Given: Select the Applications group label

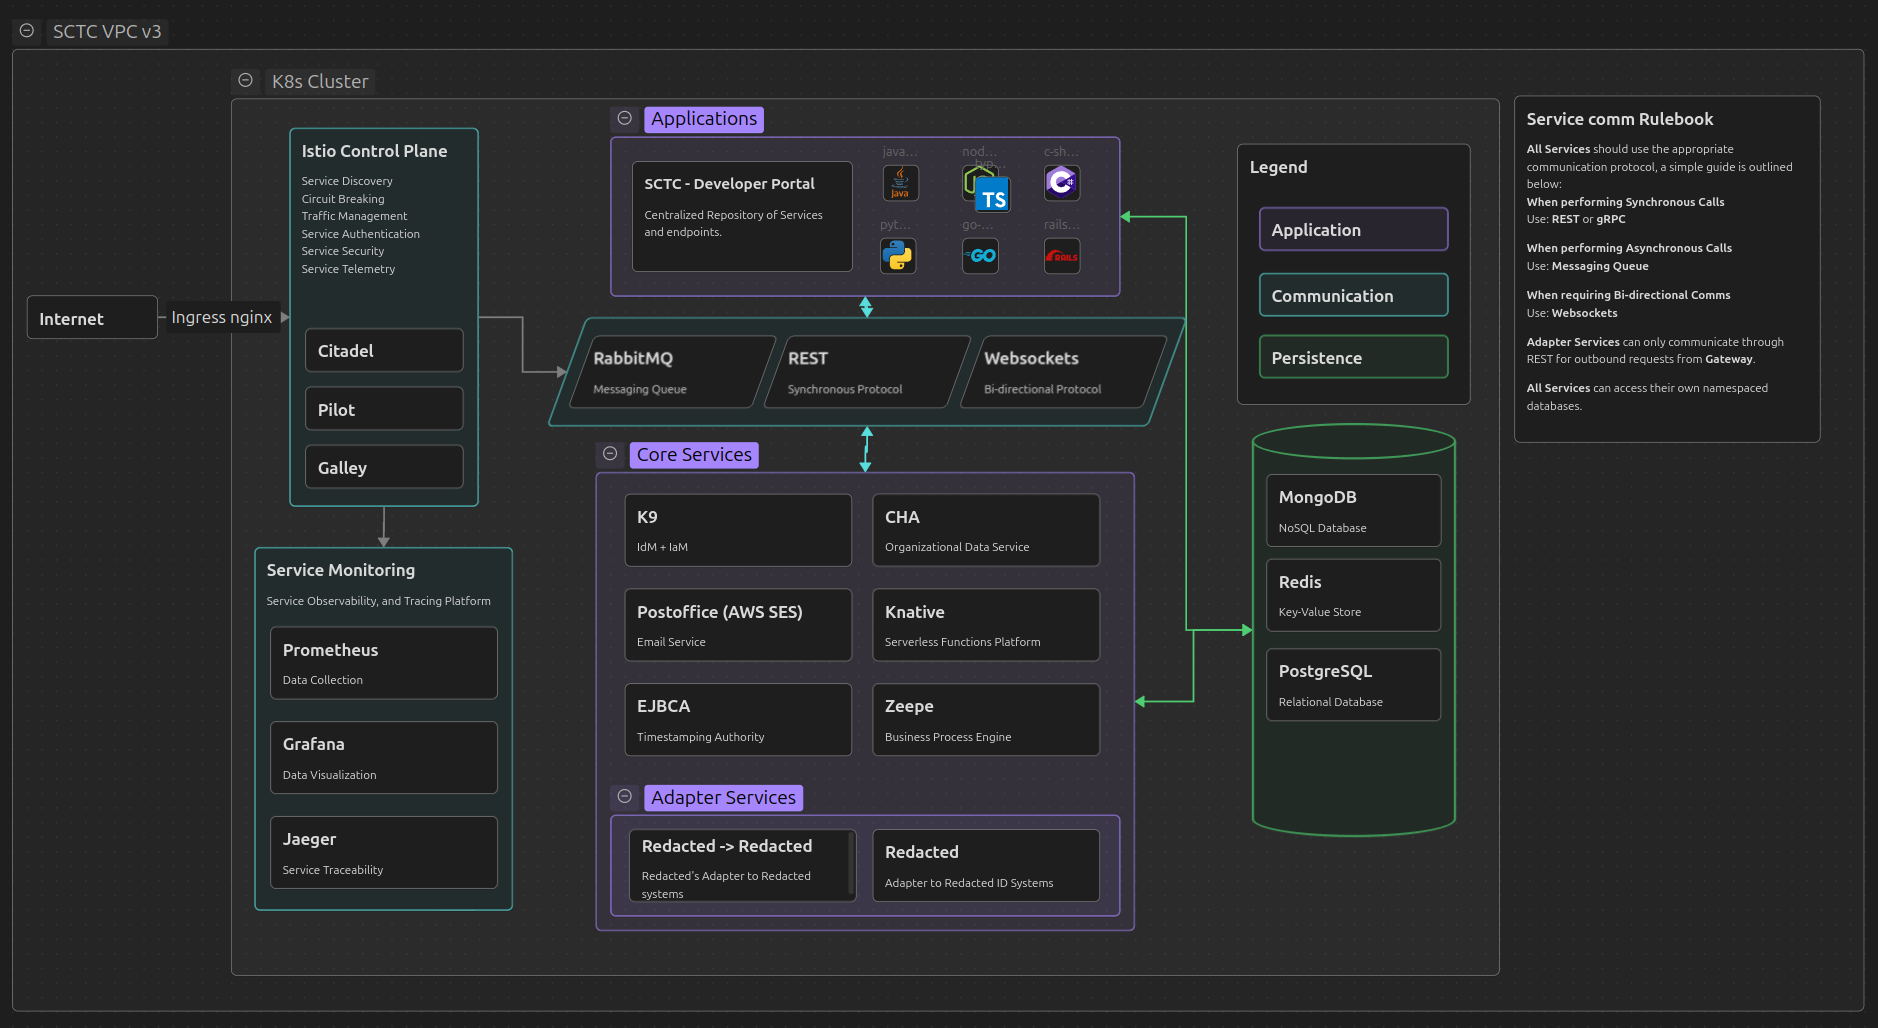Looking at the screenshot, I should (x=704, y=119).
